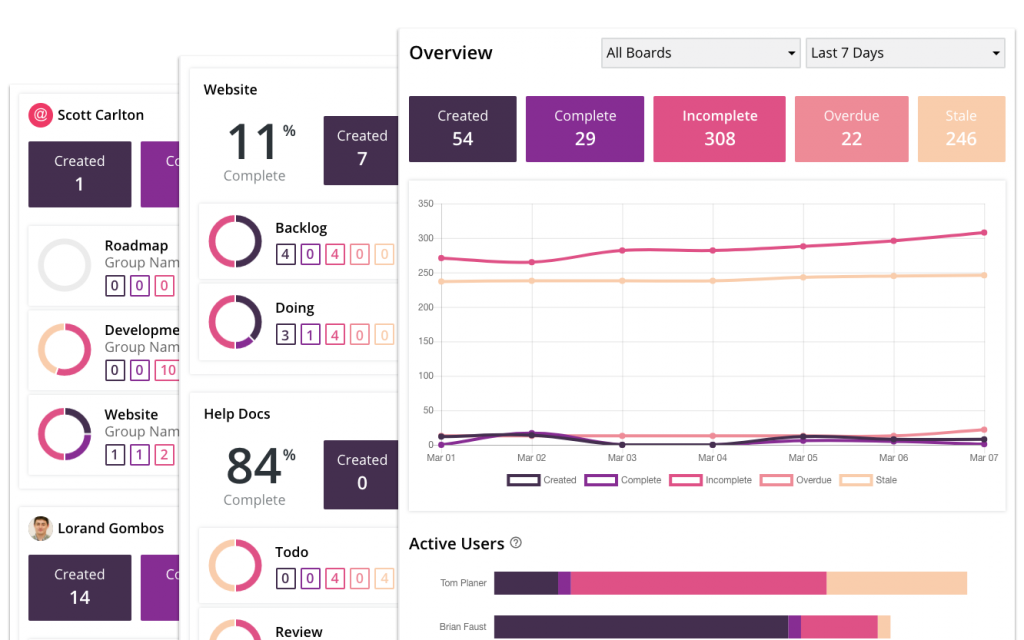This screenshot has width=1024, height=640.
Task: Open the Last 7 Days dropdown
Action: [x=905, y=53]
